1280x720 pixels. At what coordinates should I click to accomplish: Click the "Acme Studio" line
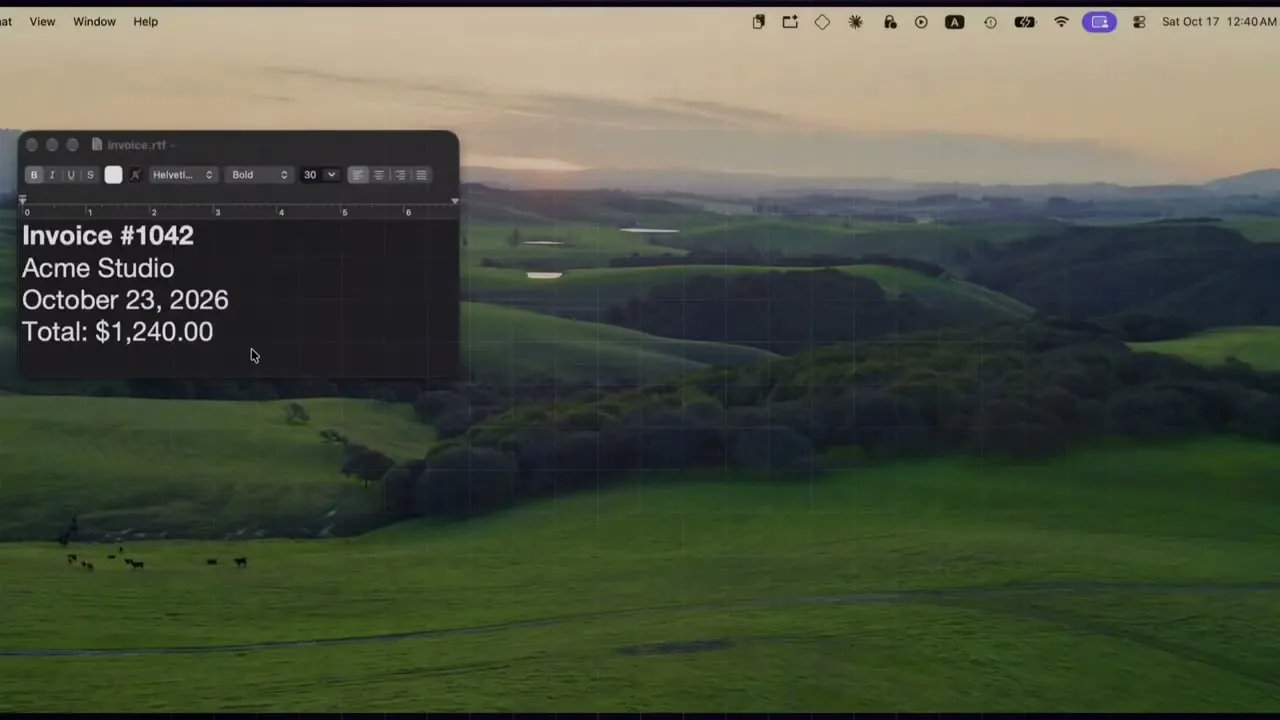click(98, 268)
